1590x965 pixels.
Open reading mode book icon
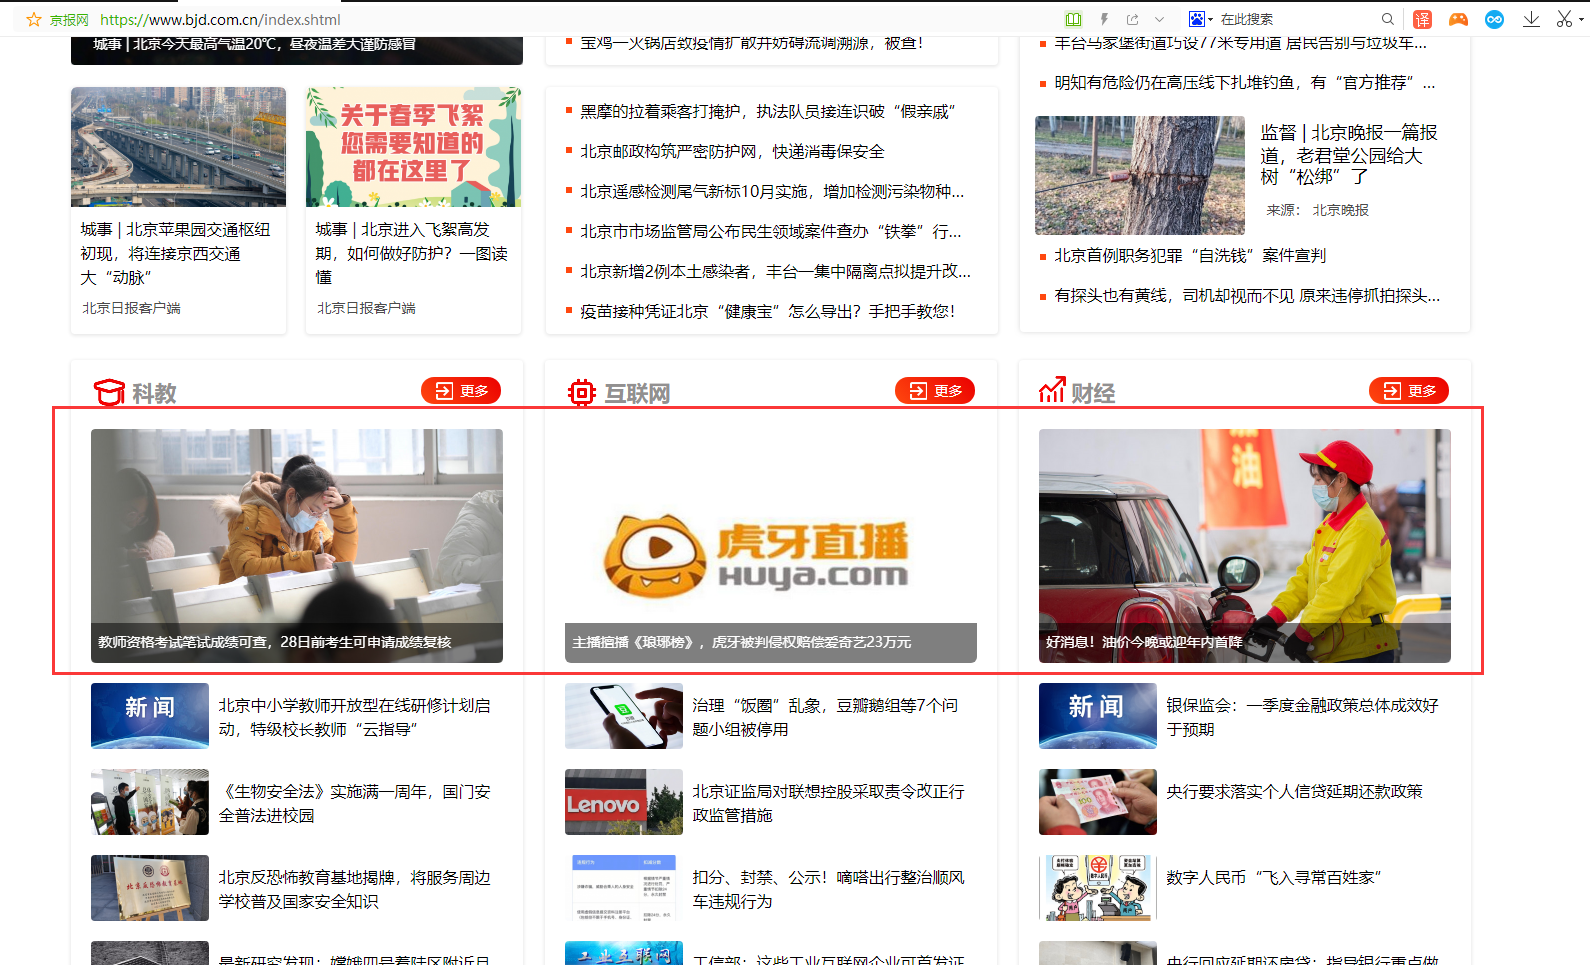coord(1073,19)
